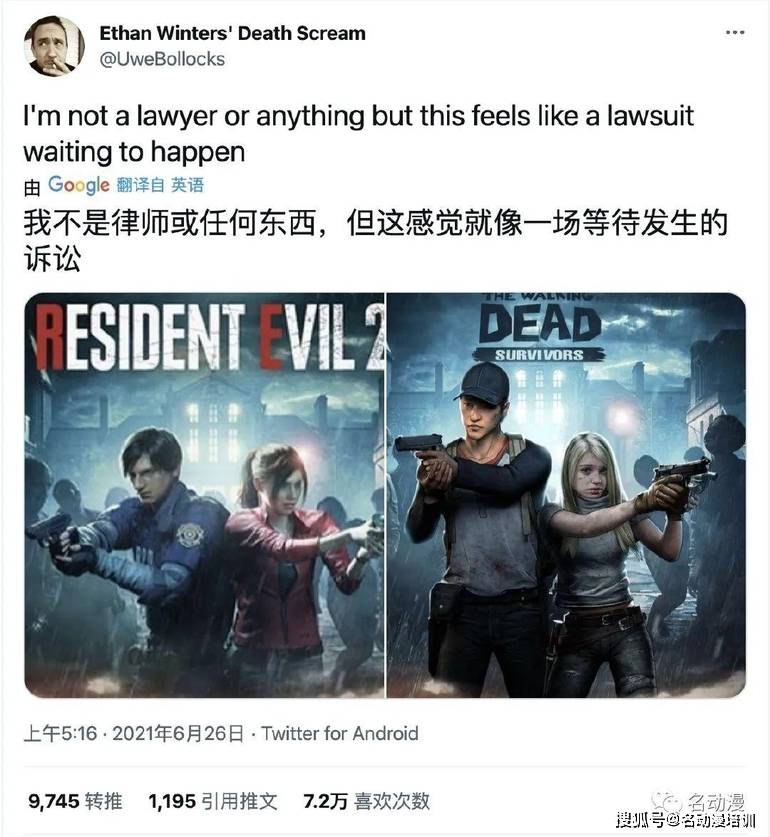Click the 上午5:16 · 2021年6月26日 timestamp

133,733
